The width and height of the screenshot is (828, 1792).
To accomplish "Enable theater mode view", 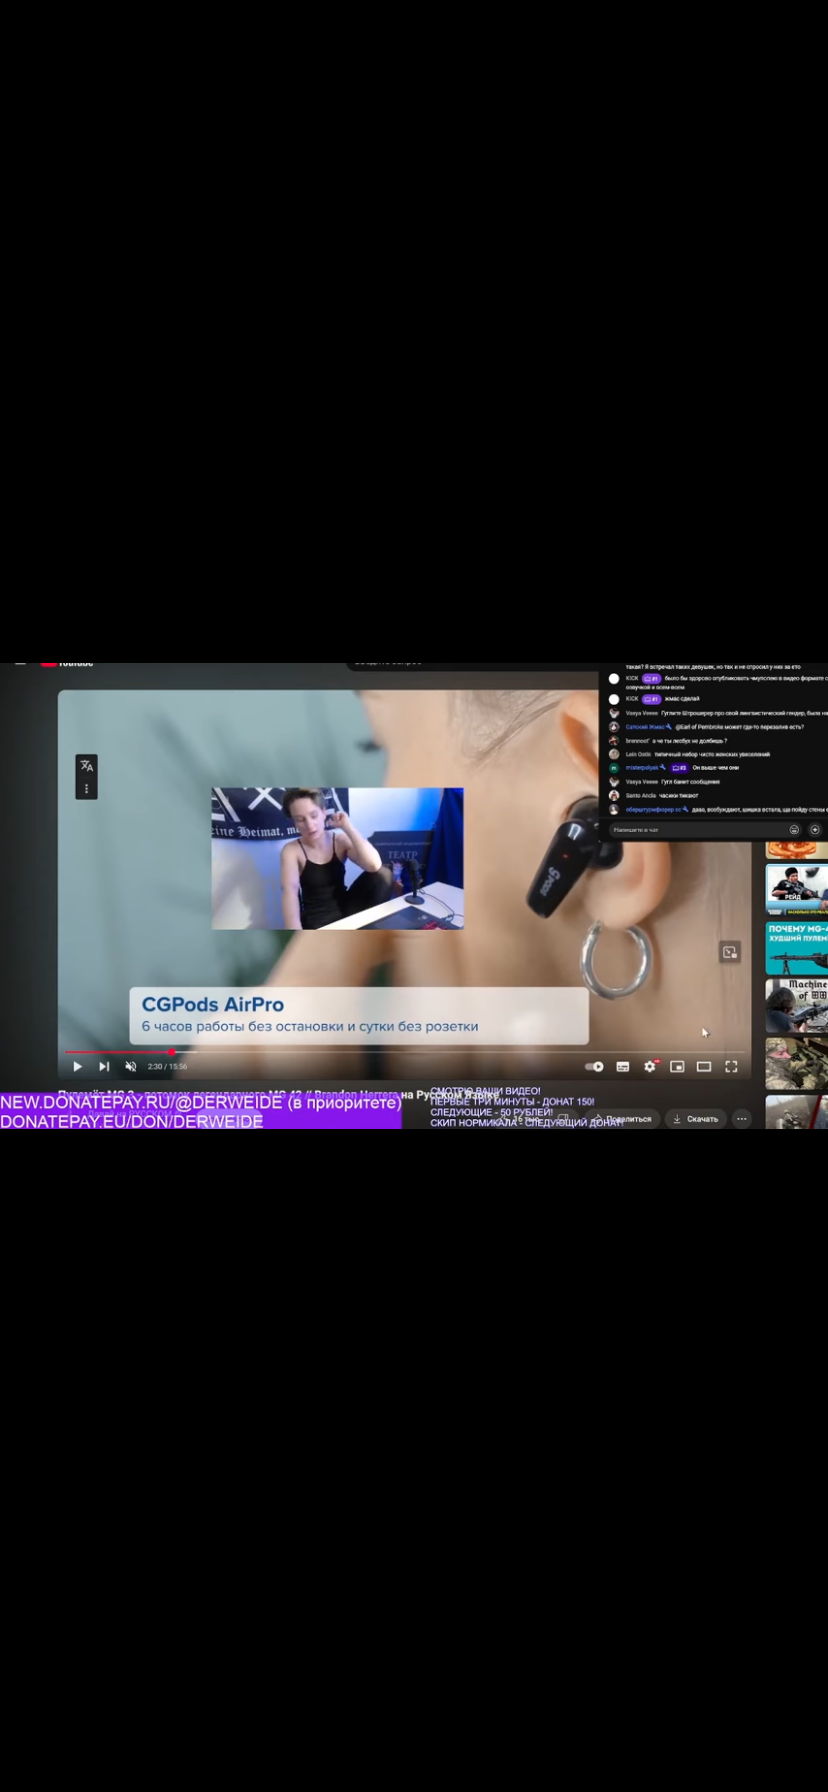I will pyautogui.click(x=704, y=1066).
